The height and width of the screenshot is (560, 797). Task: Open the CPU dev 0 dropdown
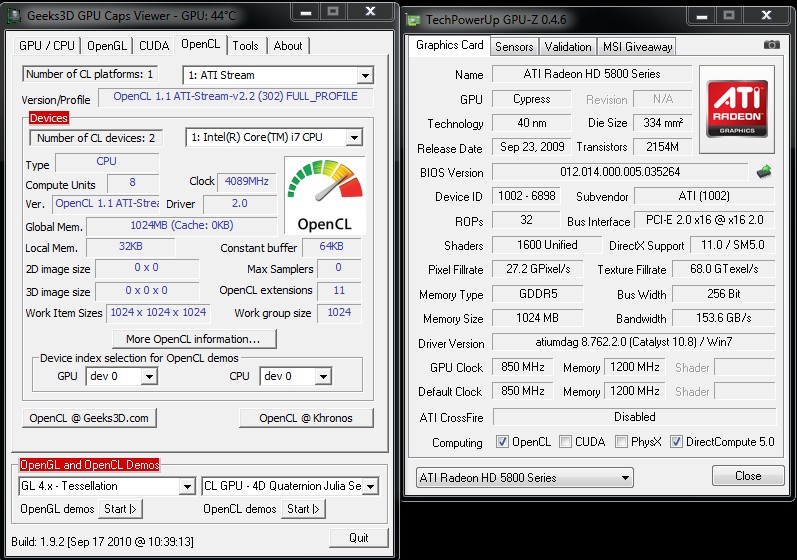[x=323, y=376]
